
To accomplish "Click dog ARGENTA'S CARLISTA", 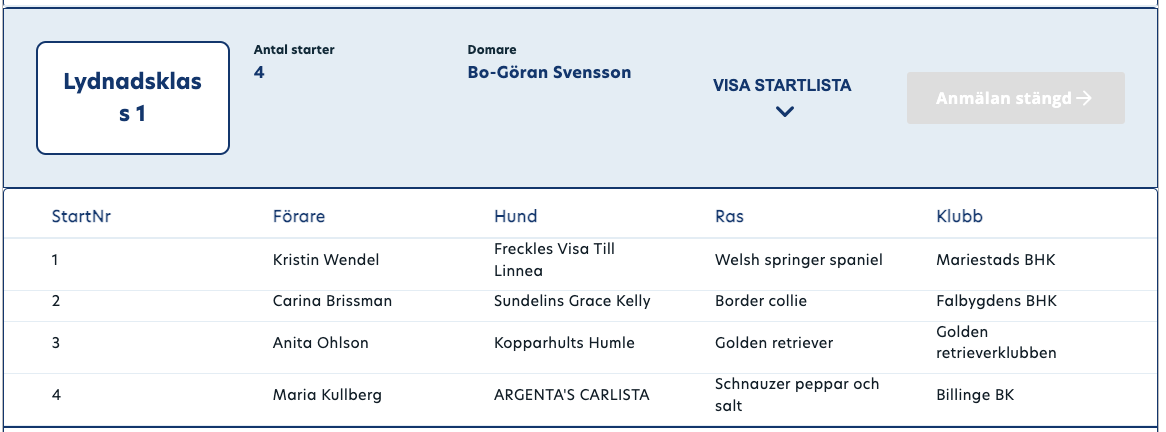I will (571, 395).
